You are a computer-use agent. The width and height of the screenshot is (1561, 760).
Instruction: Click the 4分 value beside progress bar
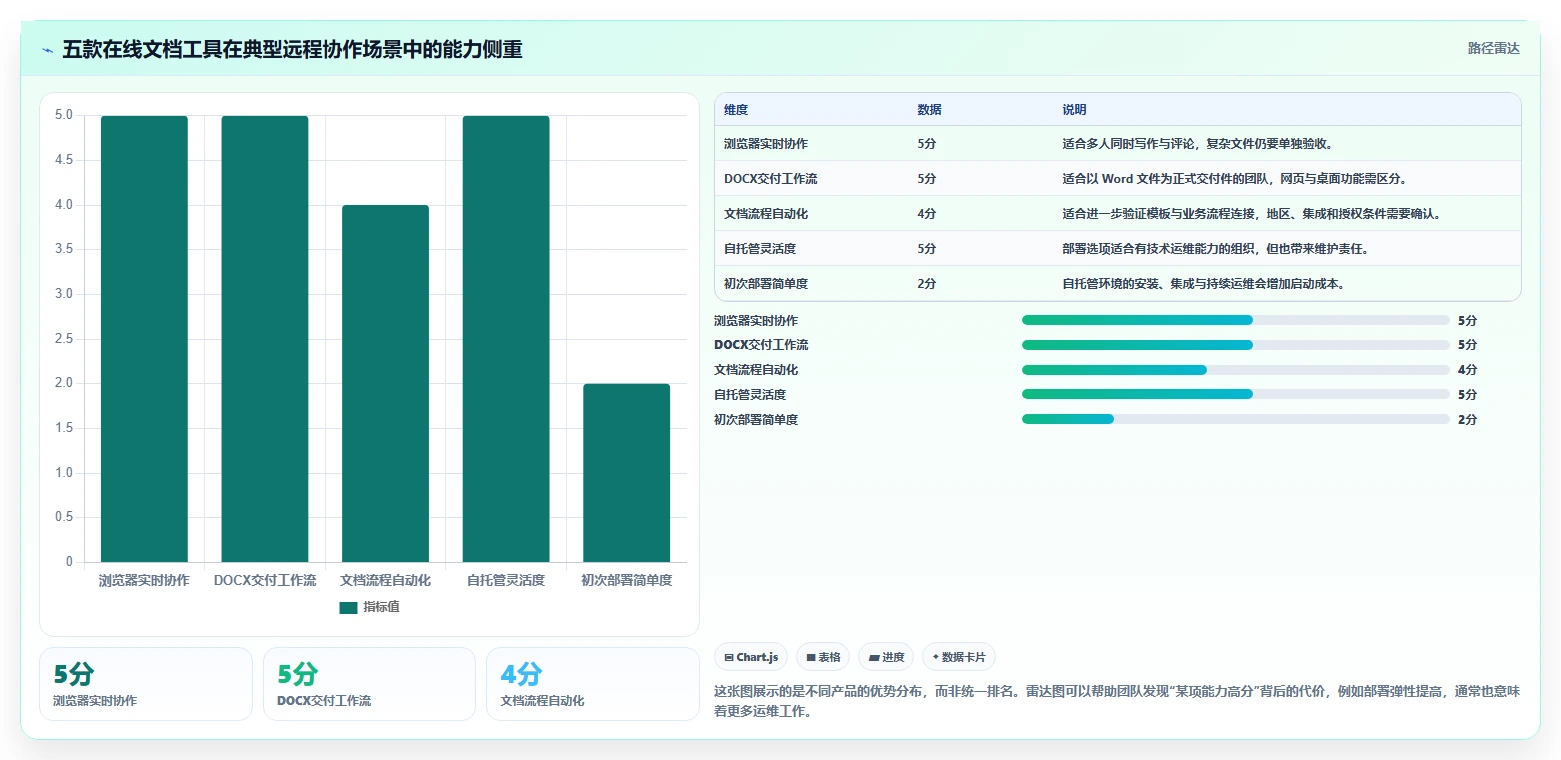point(1467,370)
